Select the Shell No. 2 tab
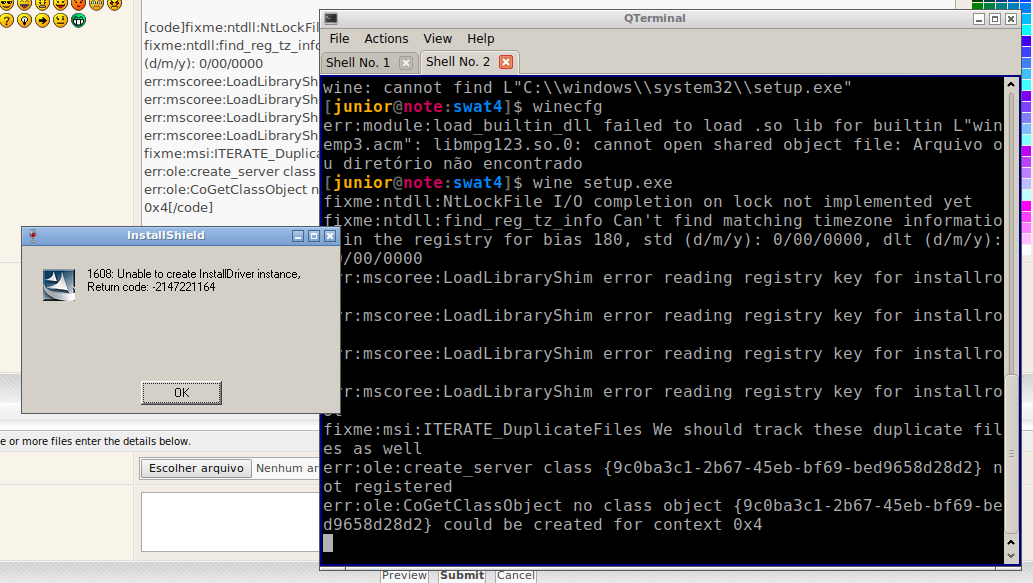Screen dimensions: 1033x583 [x=458, y=62]
